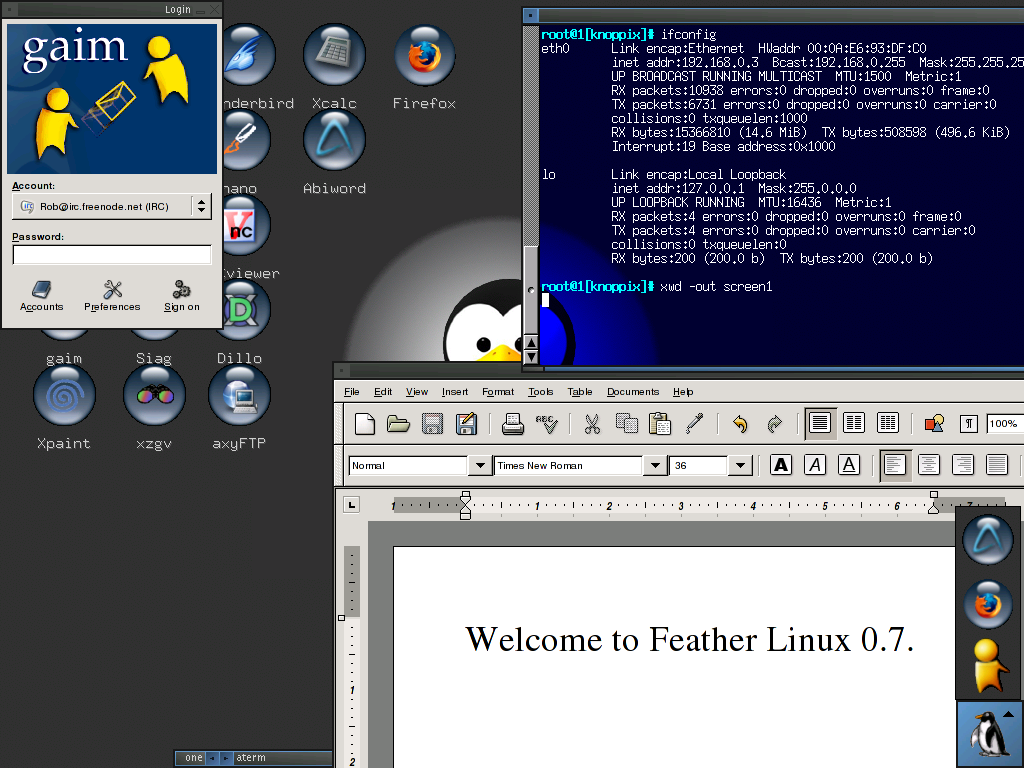This screenshot has width=1024, height=768.
Task: Open the Print dialog via printer icon
Action: (513, 423)
